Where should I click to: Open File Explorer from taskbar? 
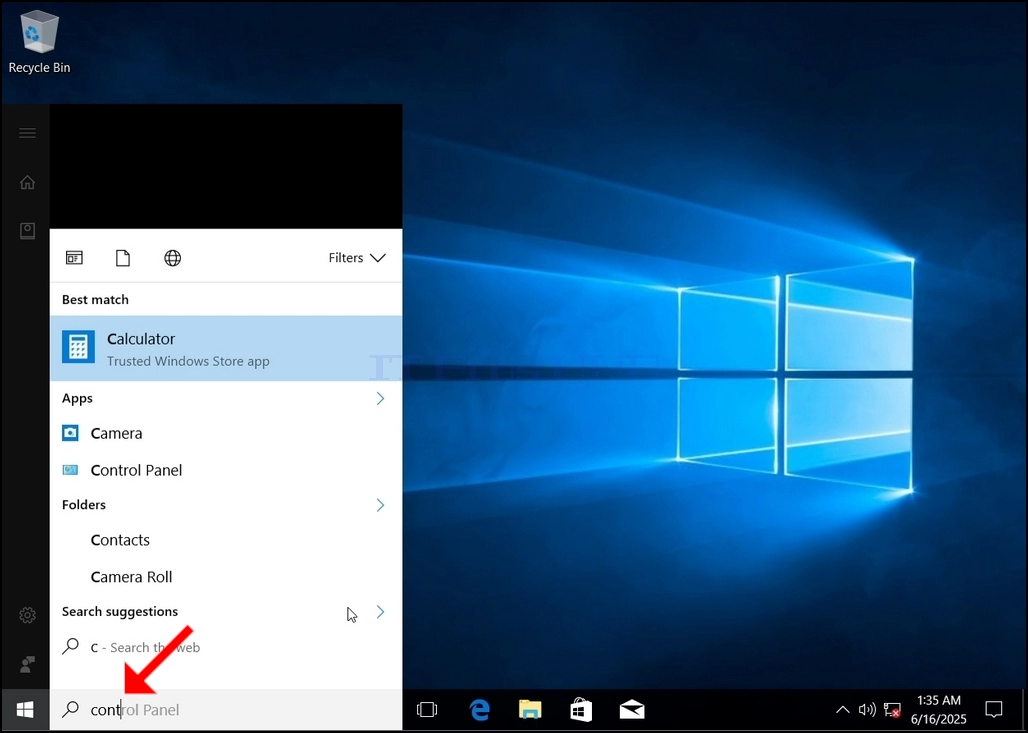(530, 709)
